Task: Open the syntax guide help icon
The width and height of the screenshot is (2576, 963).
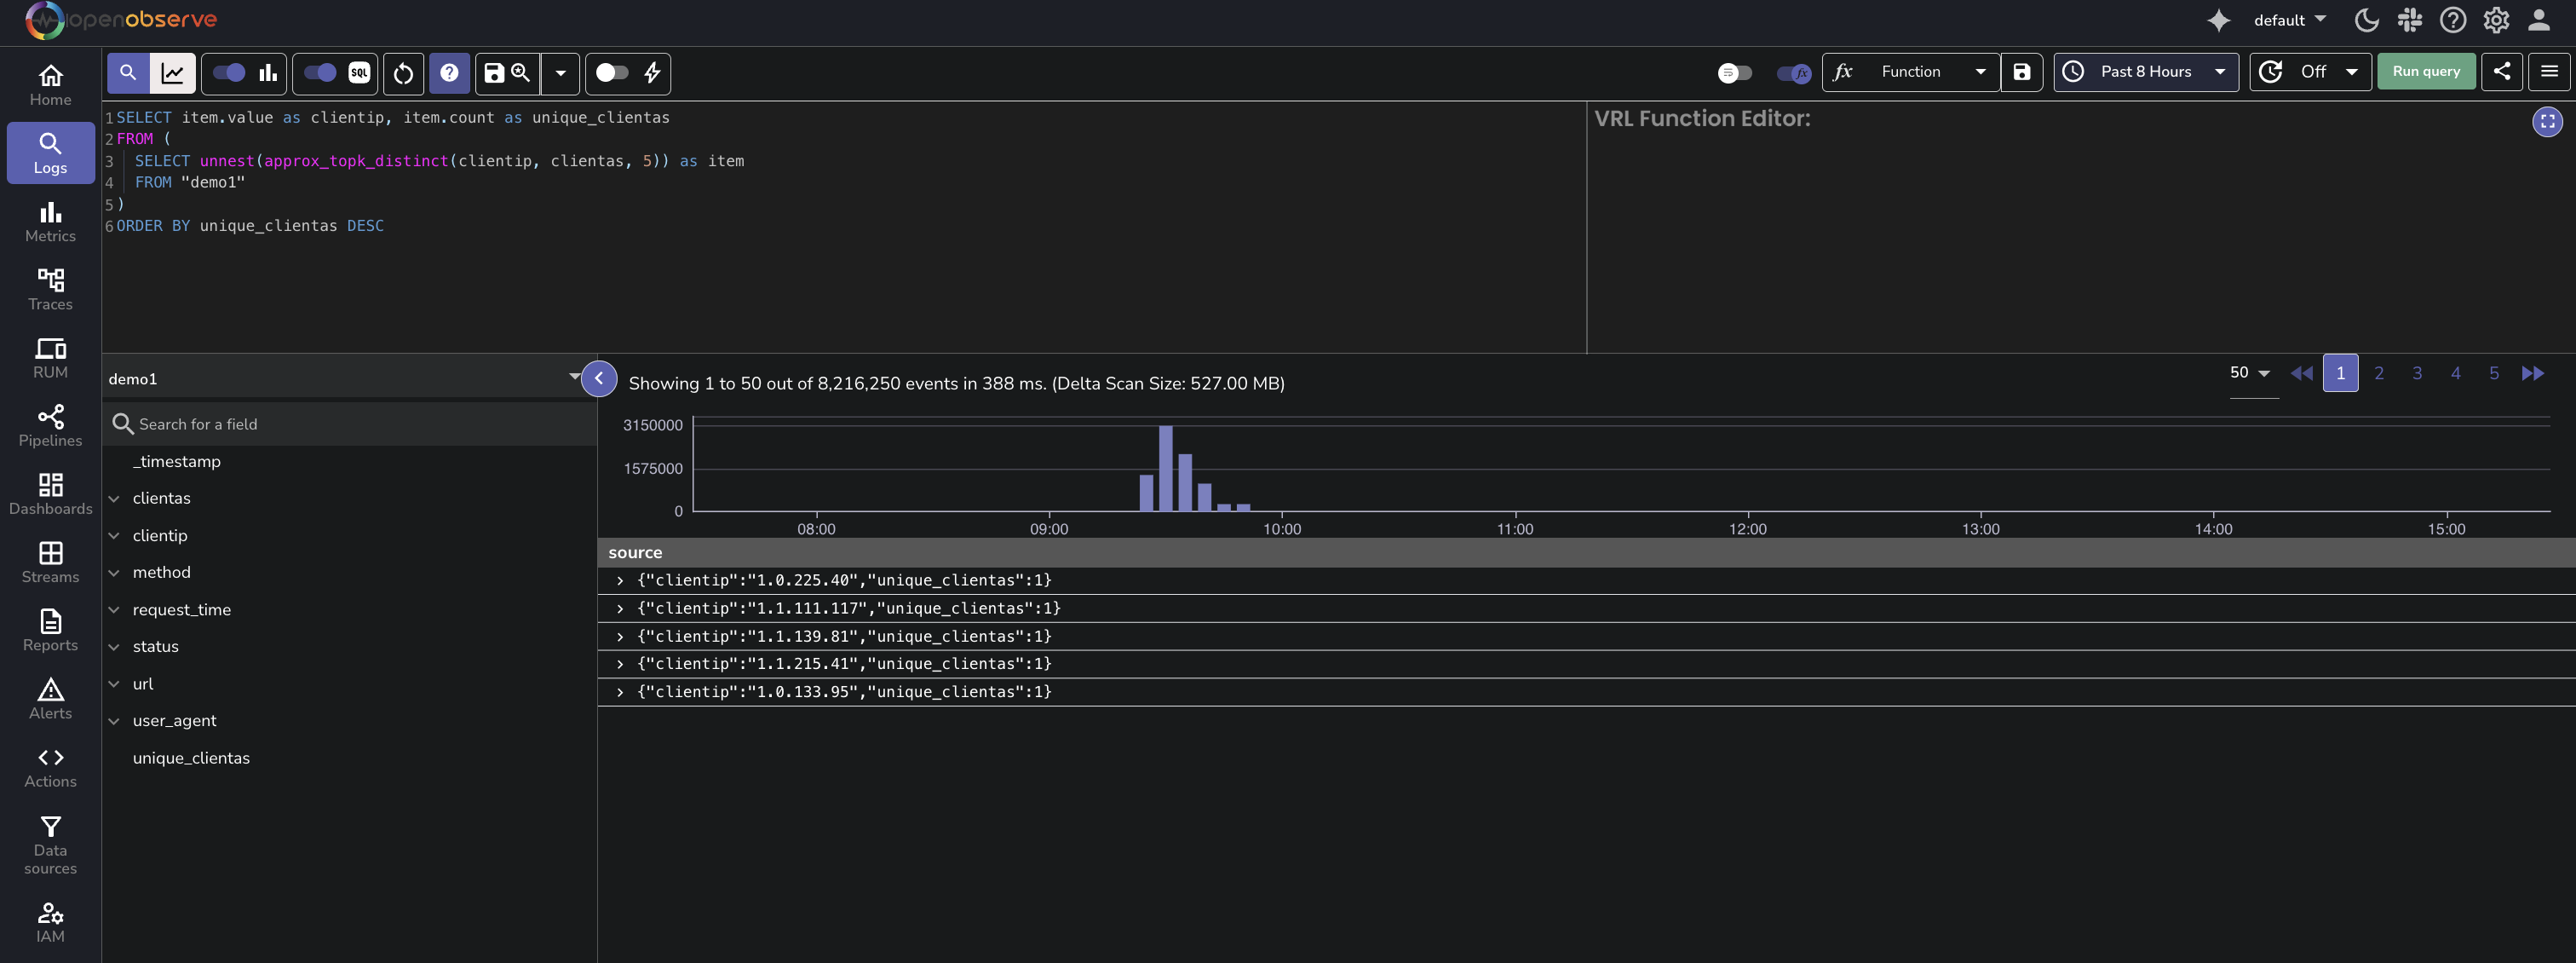Action: click(449, 73)
